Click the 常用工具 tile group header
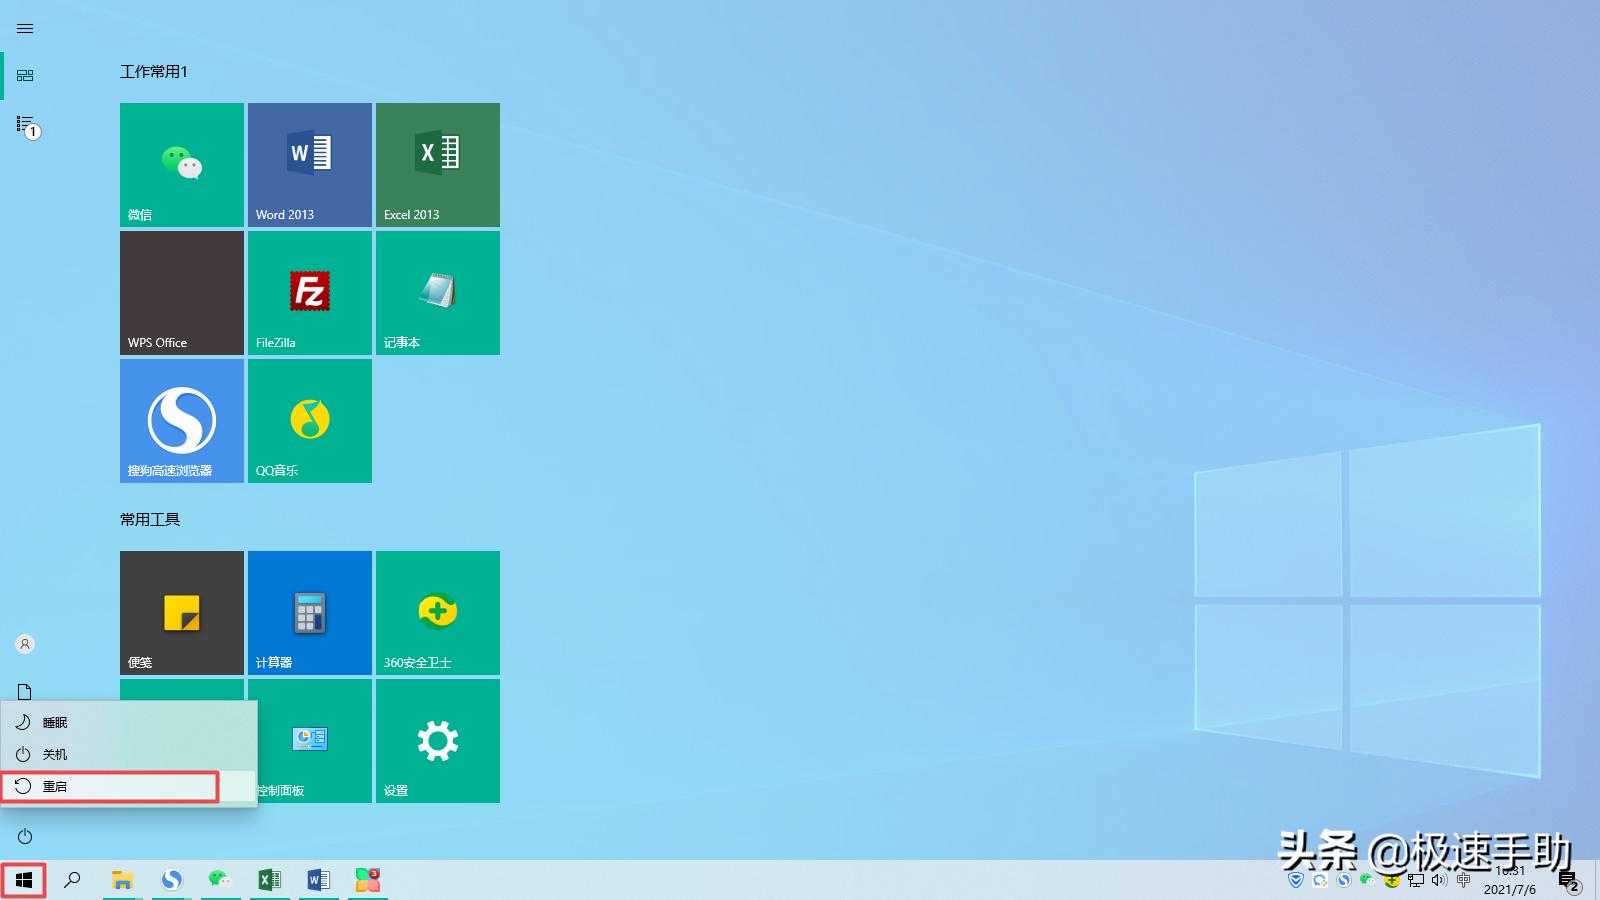Screen dimensions: 1600x900 [x=150, y=519]
